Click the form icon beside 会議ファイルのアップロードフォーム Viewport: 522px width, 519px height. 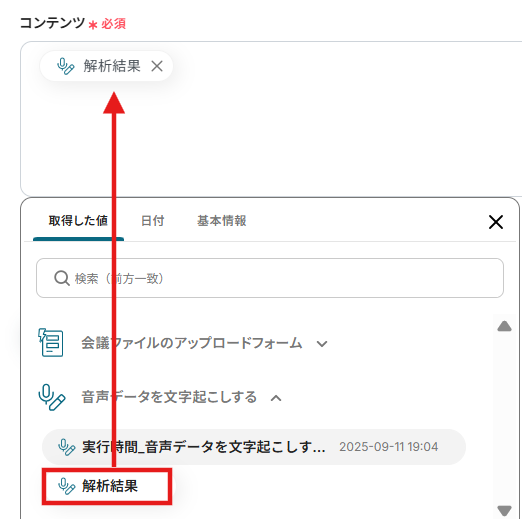(x=51, y=342)
